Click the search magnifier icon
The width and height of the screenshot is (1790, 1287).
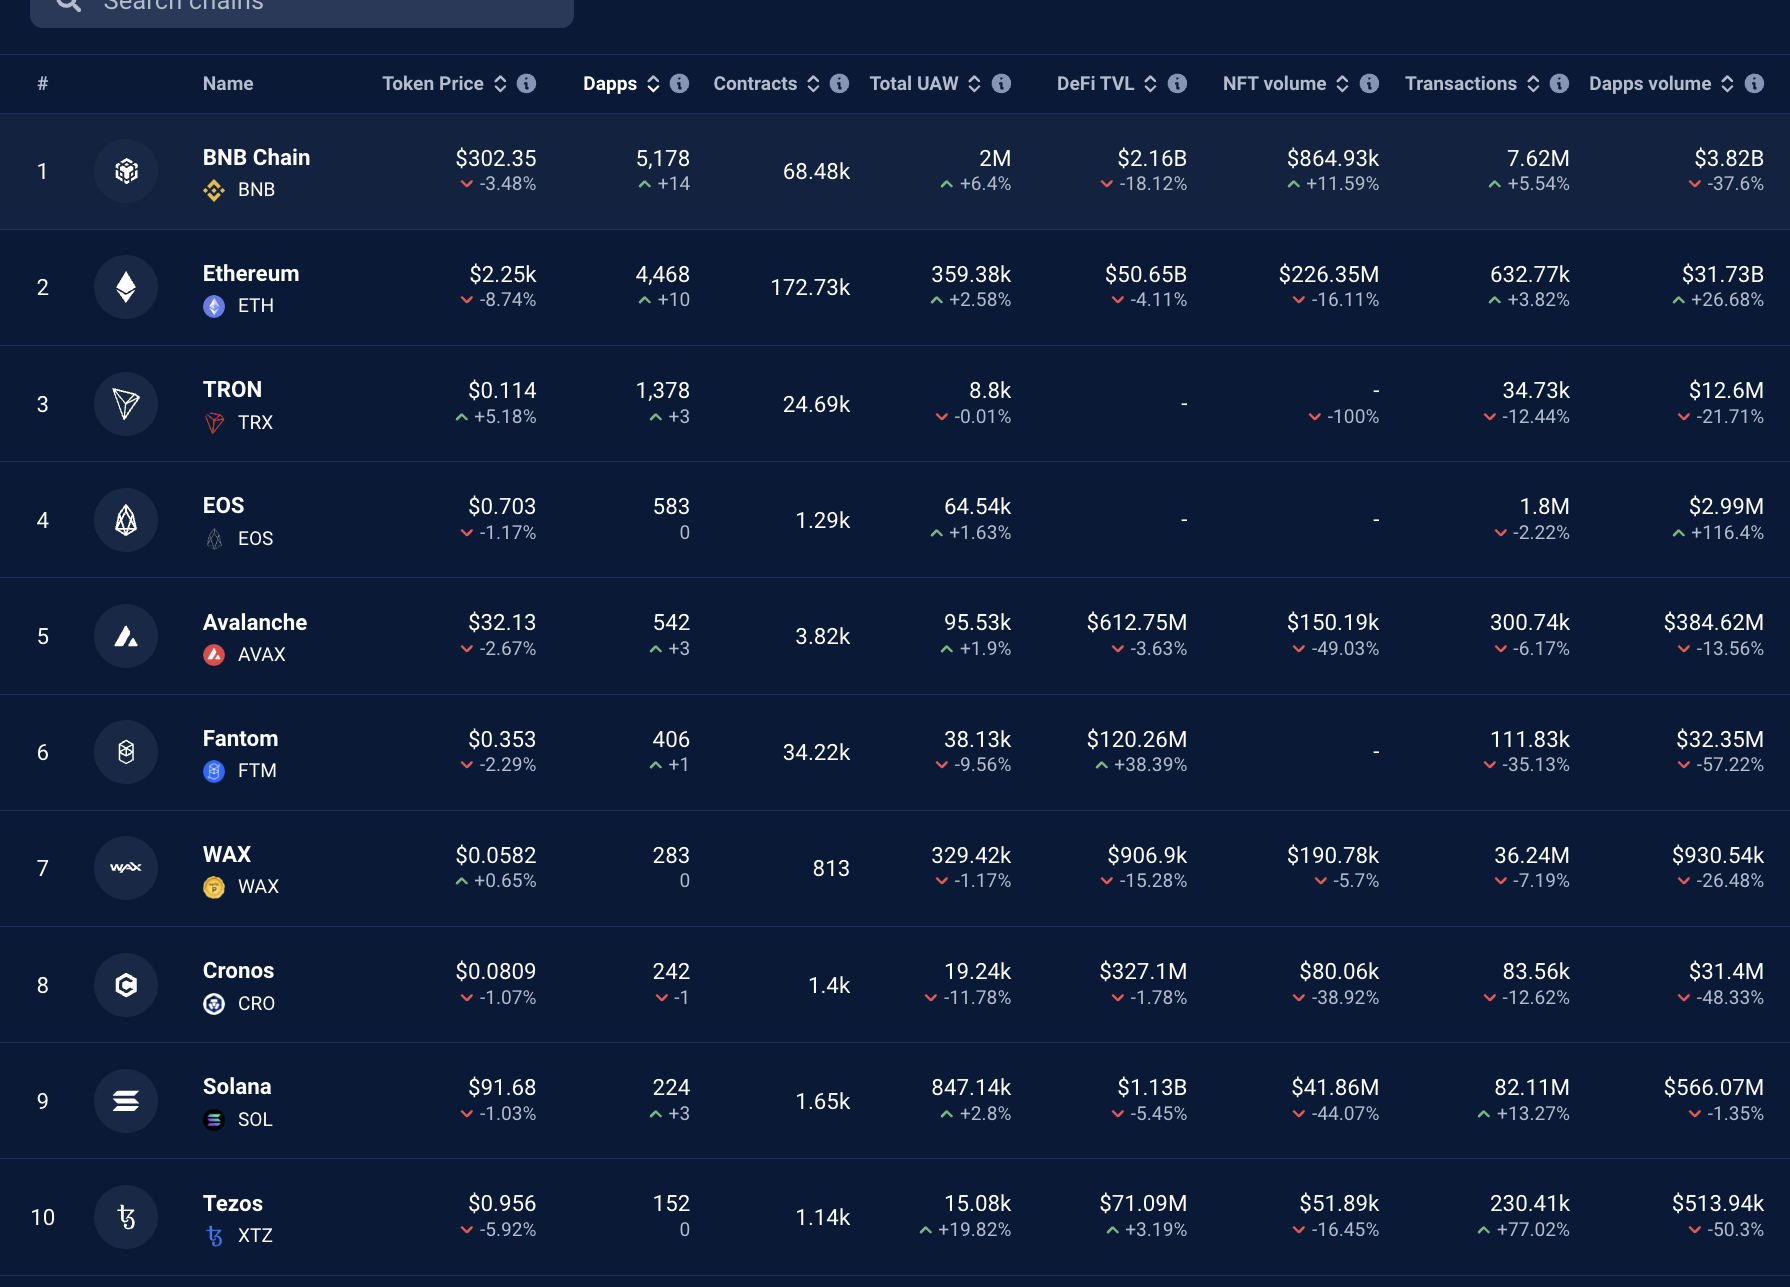[68, 5]
